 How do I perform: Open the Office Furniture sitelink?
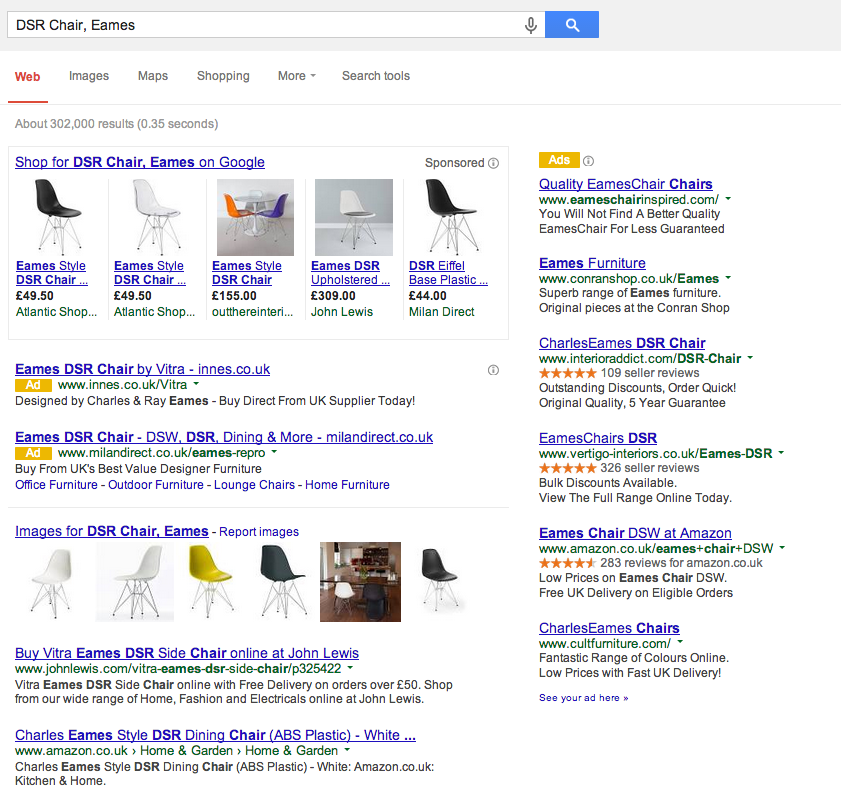(x=56, y=485)
